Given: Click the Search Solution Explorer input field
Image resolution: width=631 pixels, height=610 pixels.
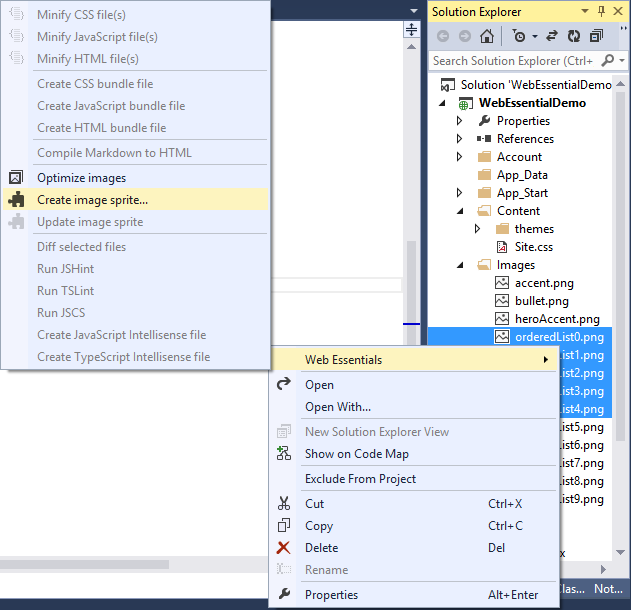Looking at the screenshot, I should (514, 61).
